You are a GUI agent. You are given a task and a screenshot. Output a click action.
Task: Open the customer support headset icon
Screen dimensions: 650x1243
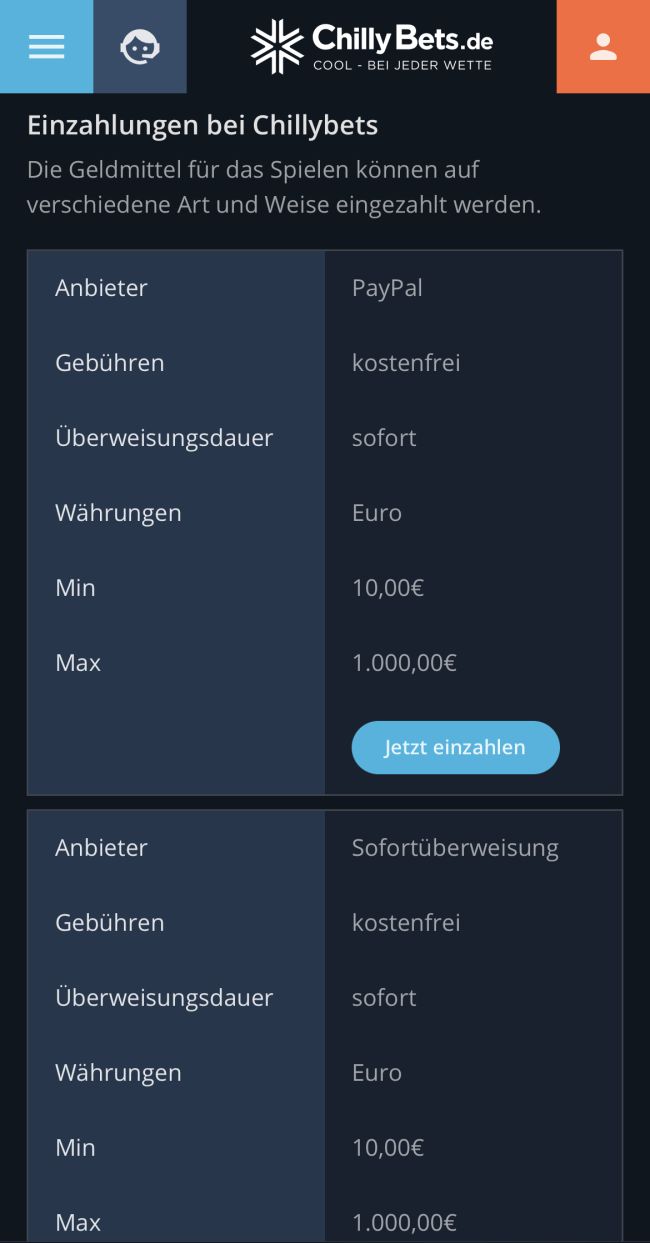coord(139,47)
